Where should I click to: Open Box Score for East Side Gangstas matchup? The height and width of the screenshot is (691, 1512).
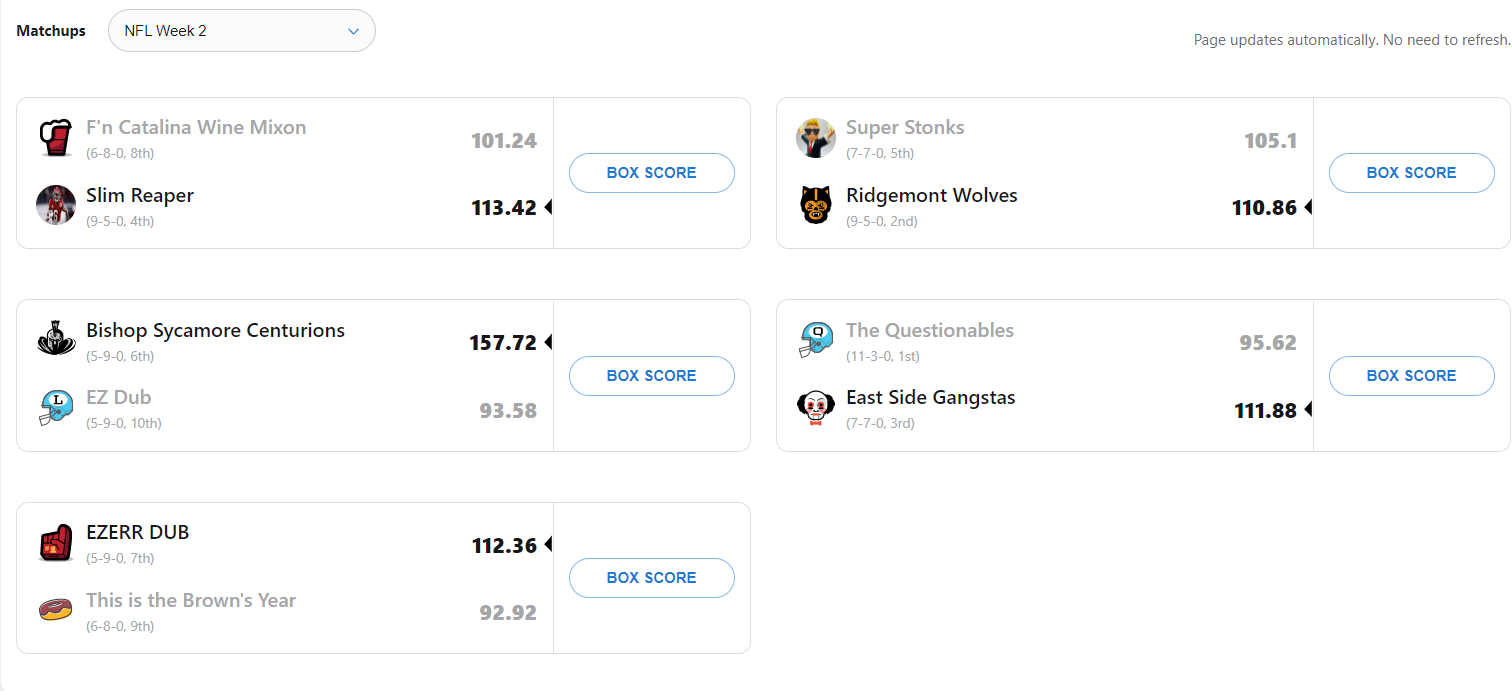[x=1411, y=376]
